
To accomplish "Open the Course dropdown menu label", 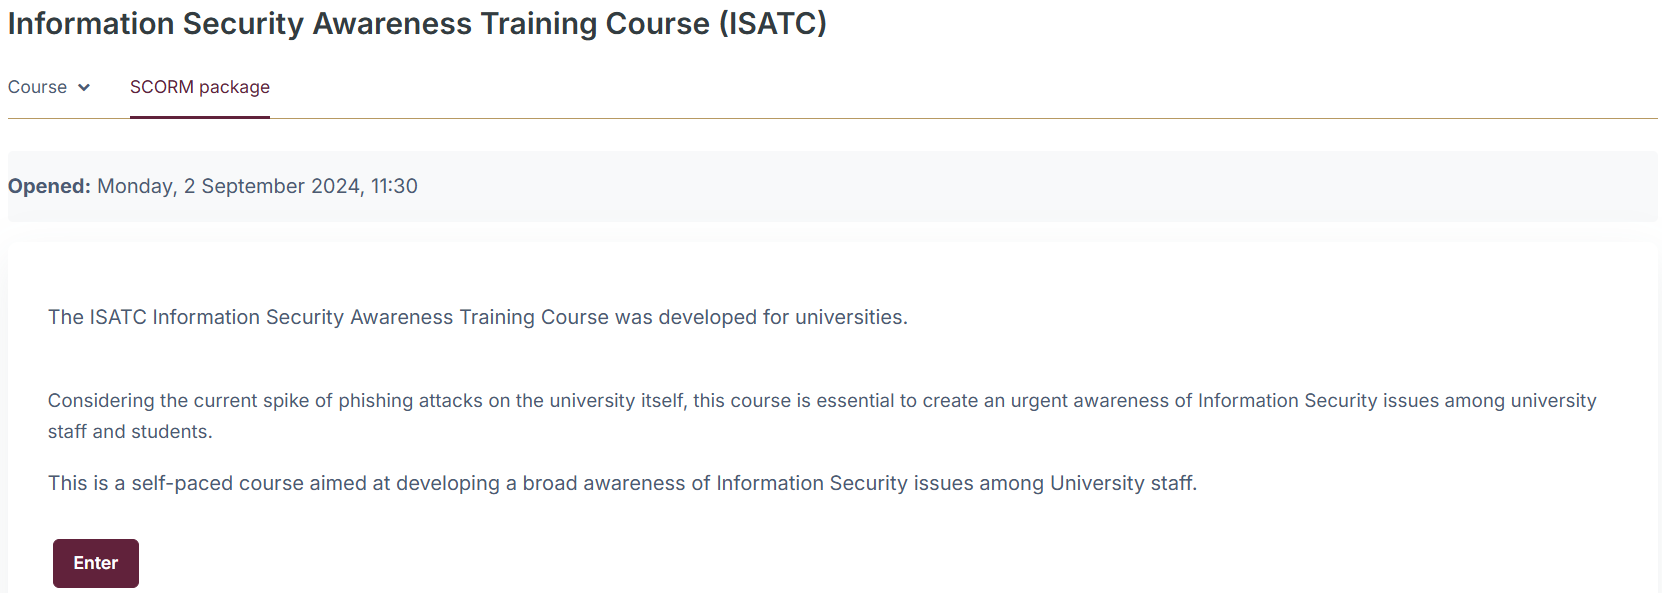I will coord(37,88).
